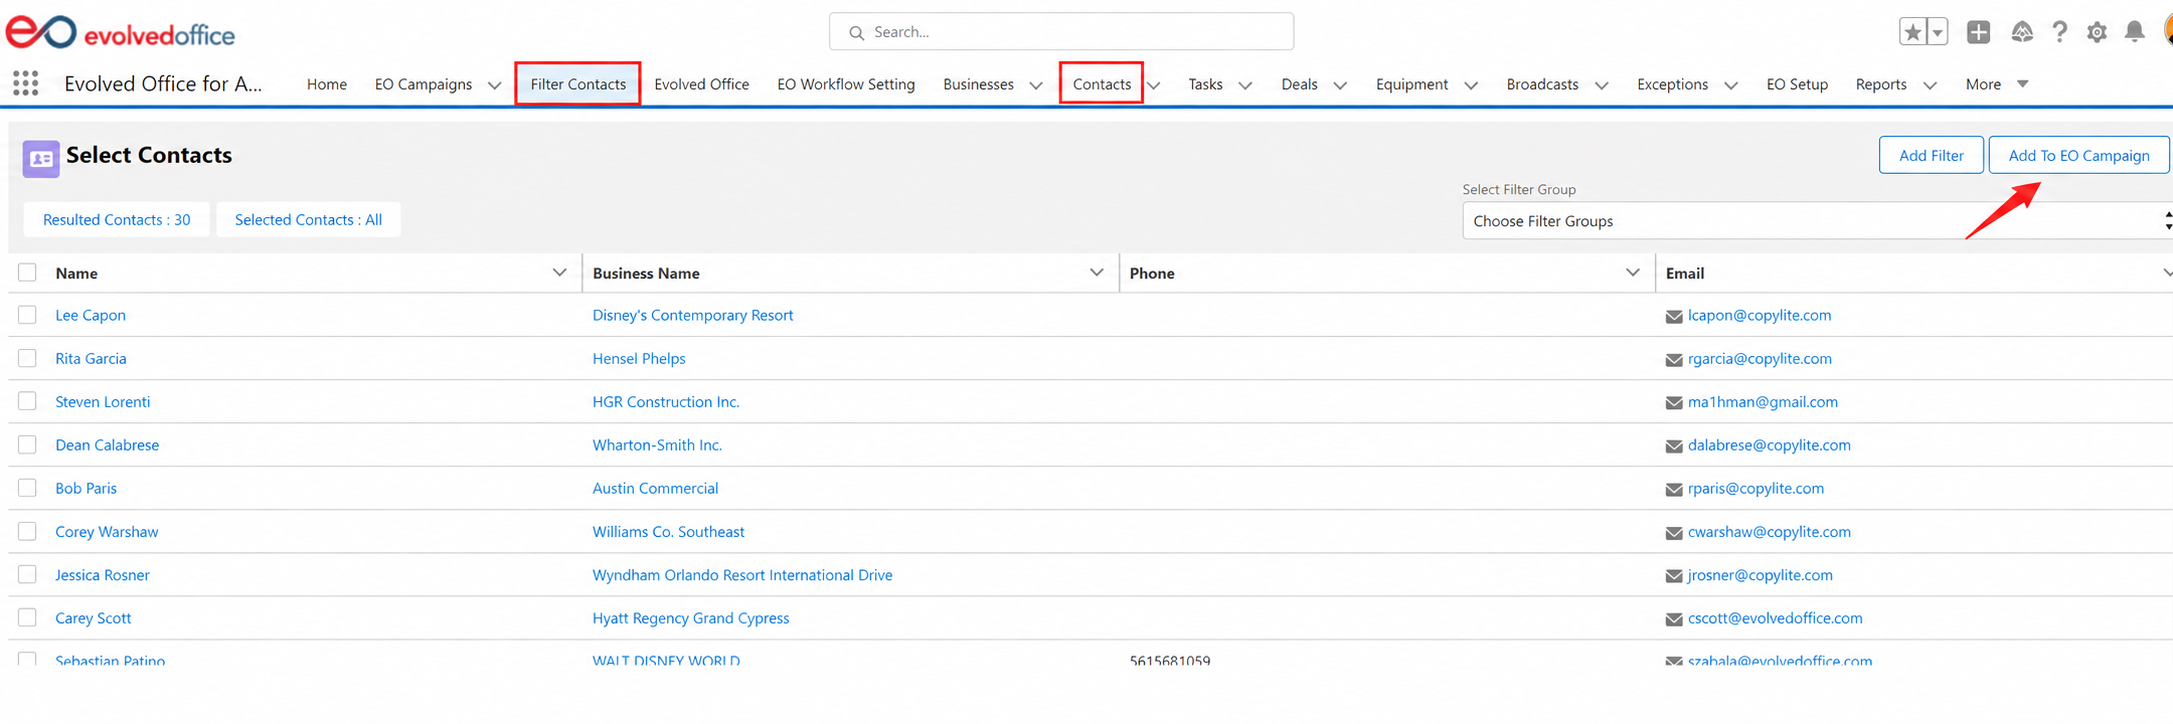Open the App Launcher grid icon
The width and height of the screenshot is (2173, 724).
[26, 84]
